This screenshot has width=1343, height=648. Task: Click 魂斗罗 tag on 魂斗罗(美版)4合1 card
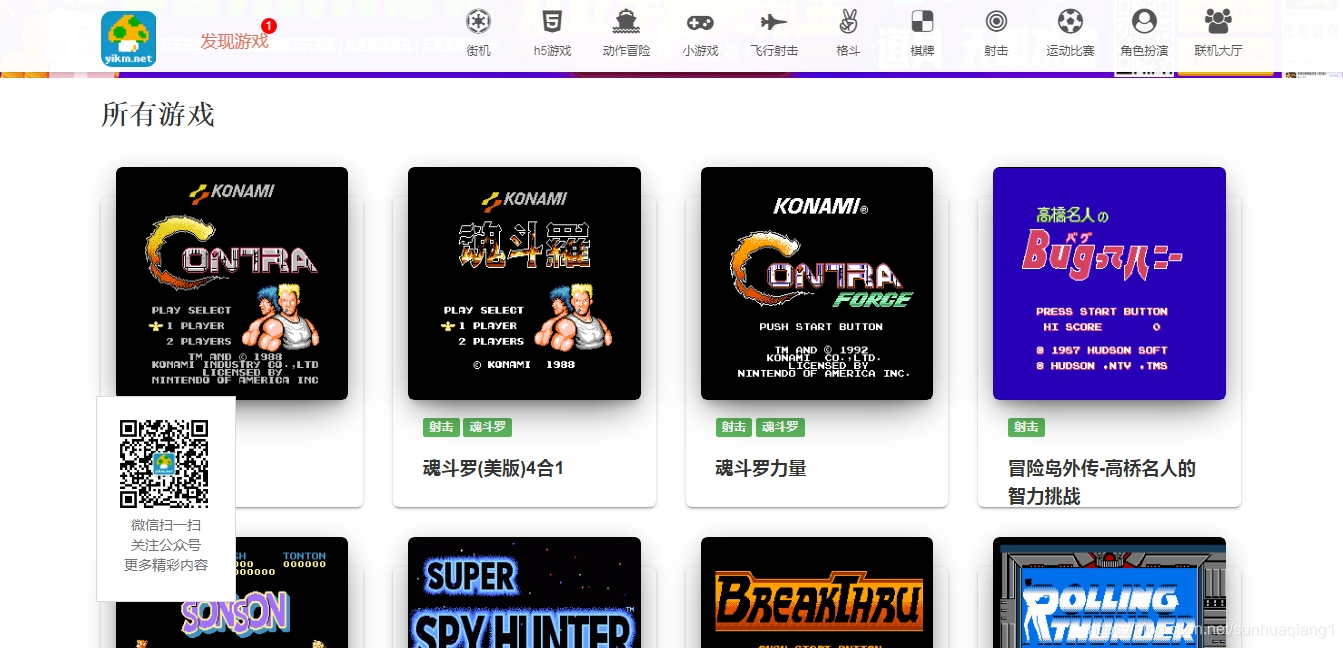pyautogui.click(x=488, y=427)
